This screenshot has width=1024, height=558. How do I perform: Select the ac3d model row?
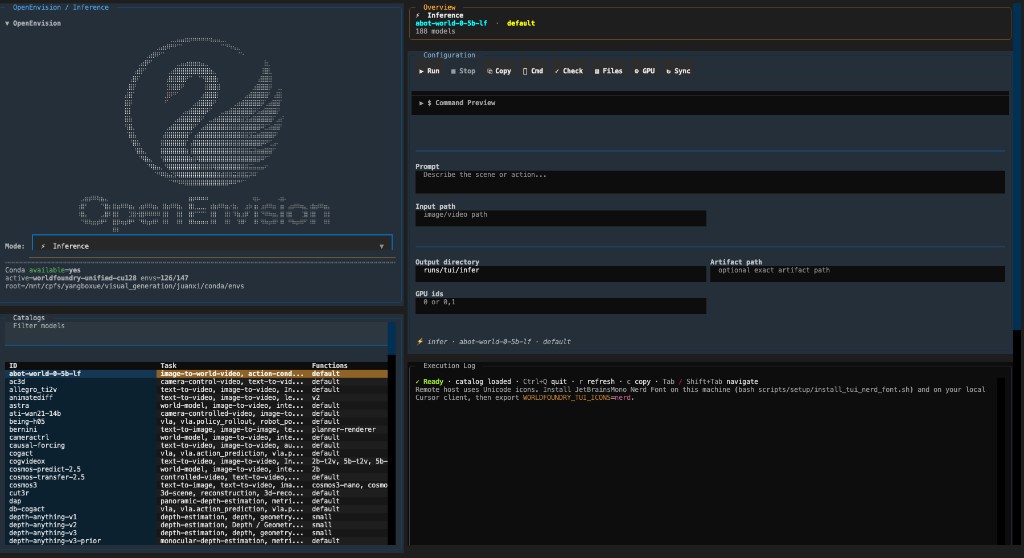click(196, 382)
